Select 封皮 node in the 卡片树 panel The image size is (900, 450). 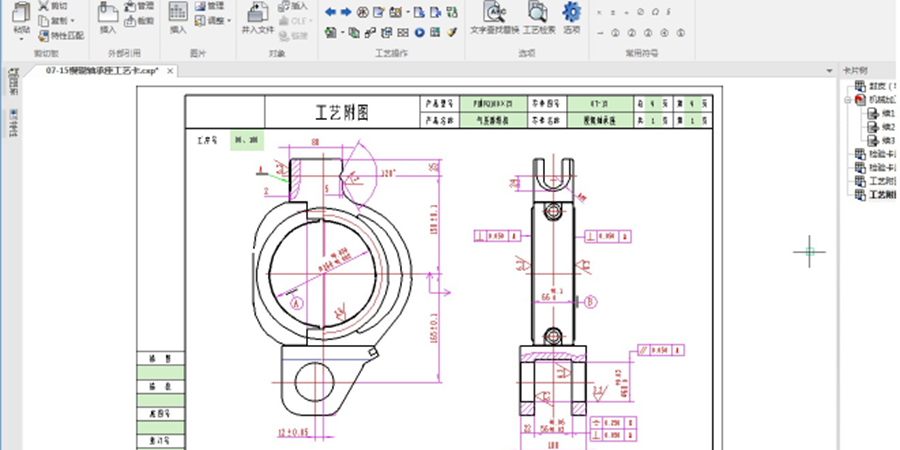coord(875,86)
